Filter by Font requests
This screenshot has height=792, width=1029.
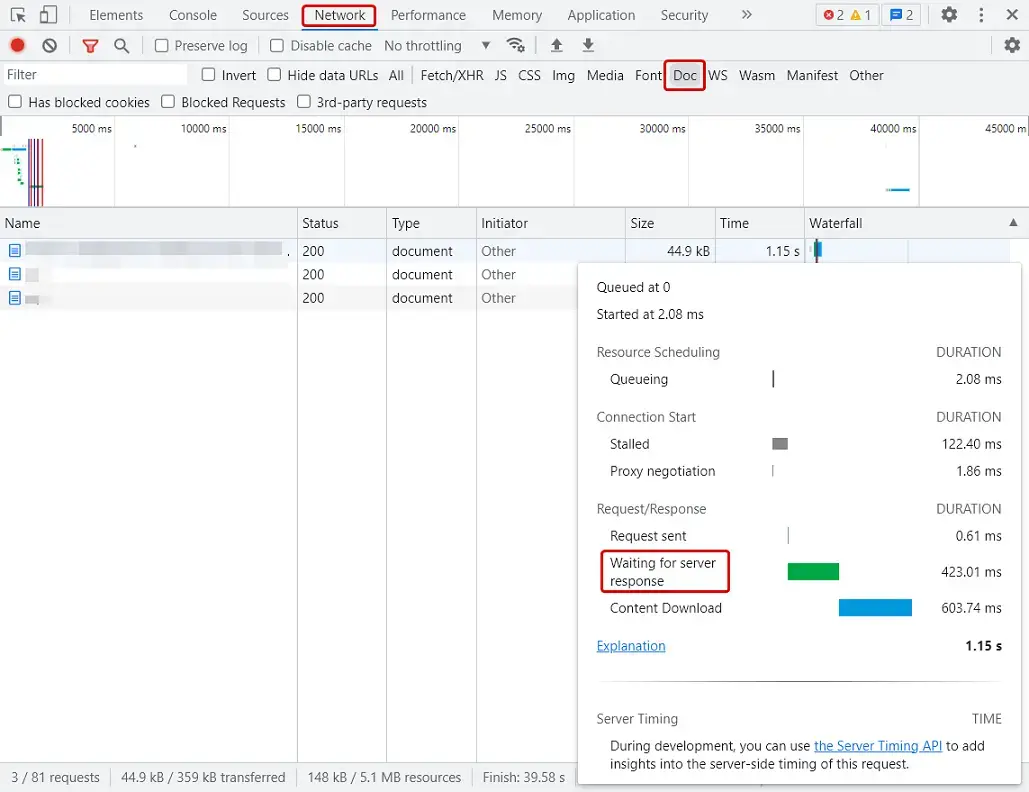(x=648, y=75)
